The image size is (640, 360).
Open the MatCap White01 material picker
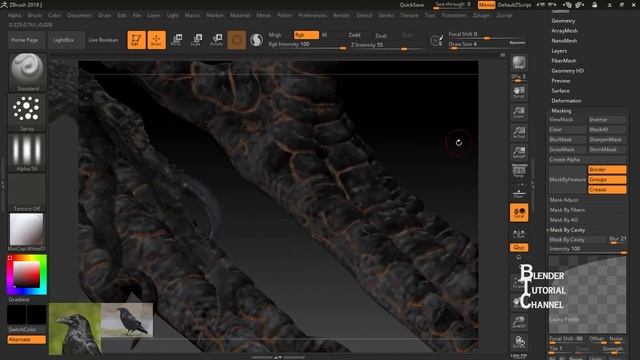[27, 233]
